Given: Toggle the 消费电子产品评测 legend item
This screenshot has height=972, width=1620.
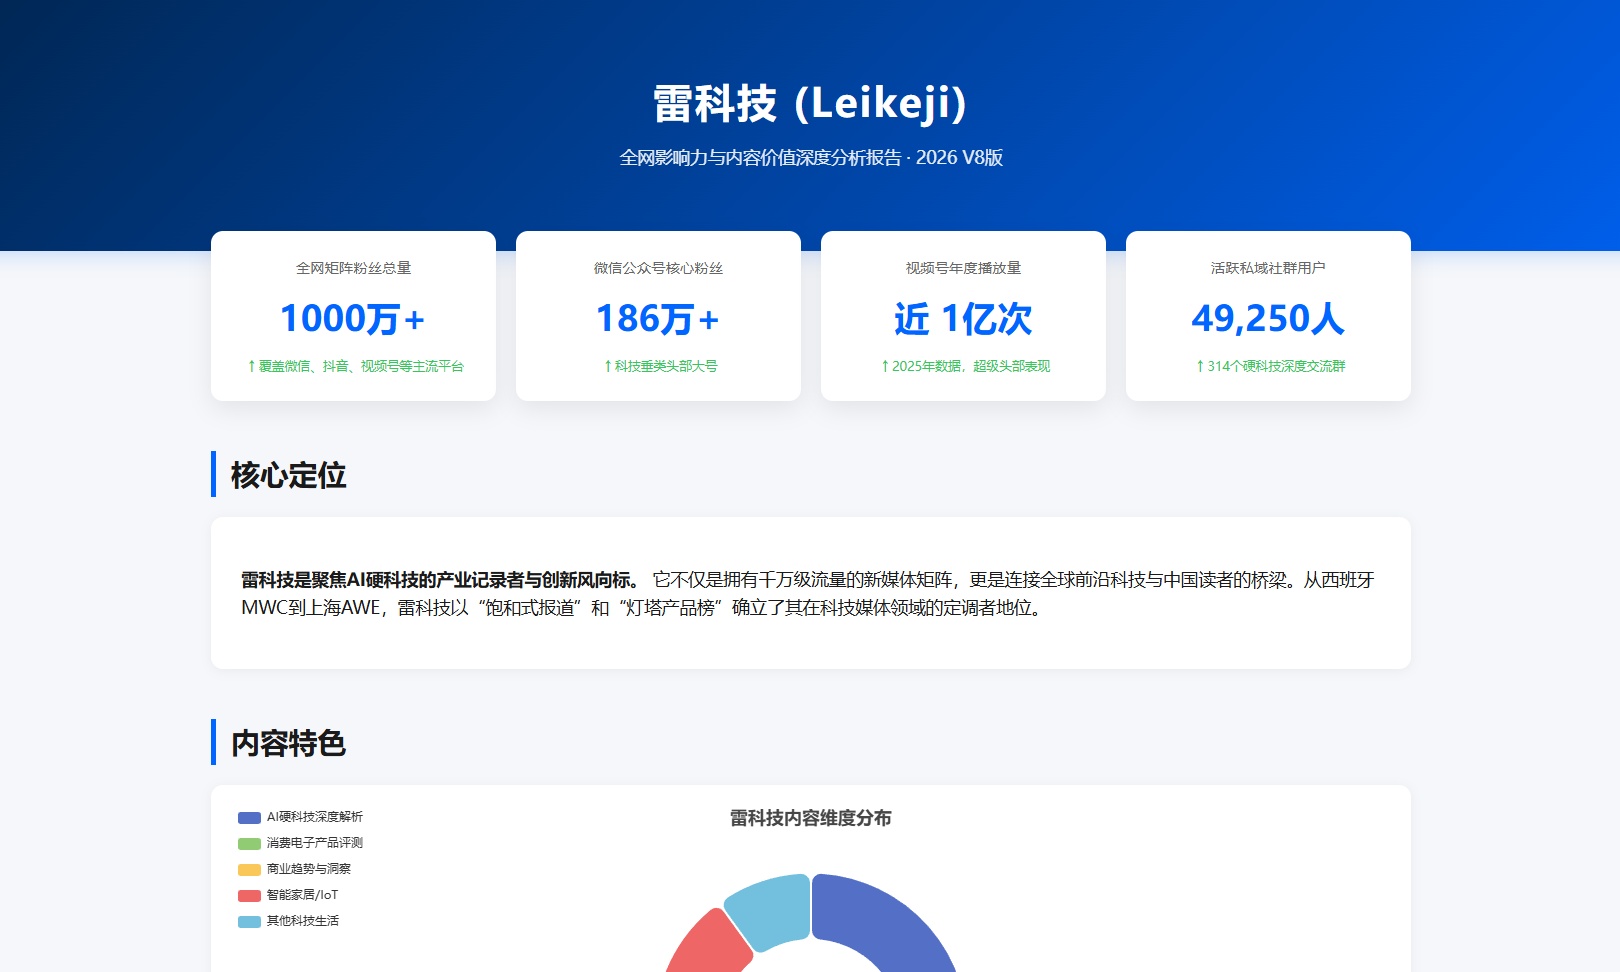Looking at the screenshot, I should coord(300,843).
